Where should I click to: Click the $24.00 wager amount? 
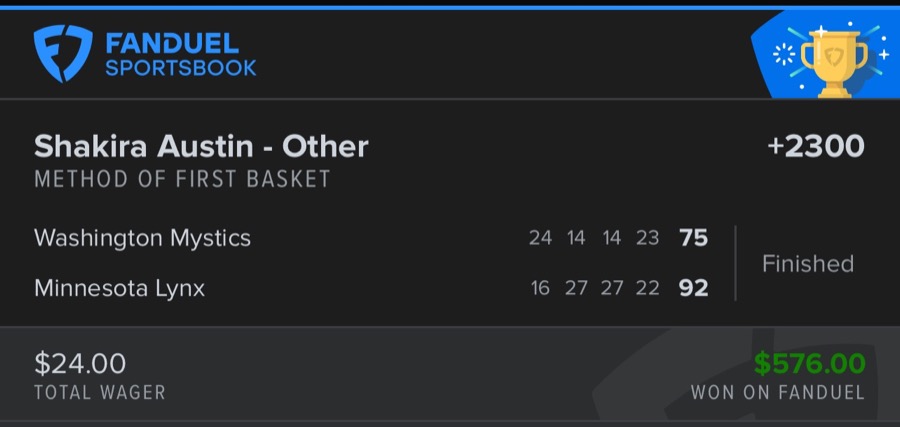coord(80,363)
